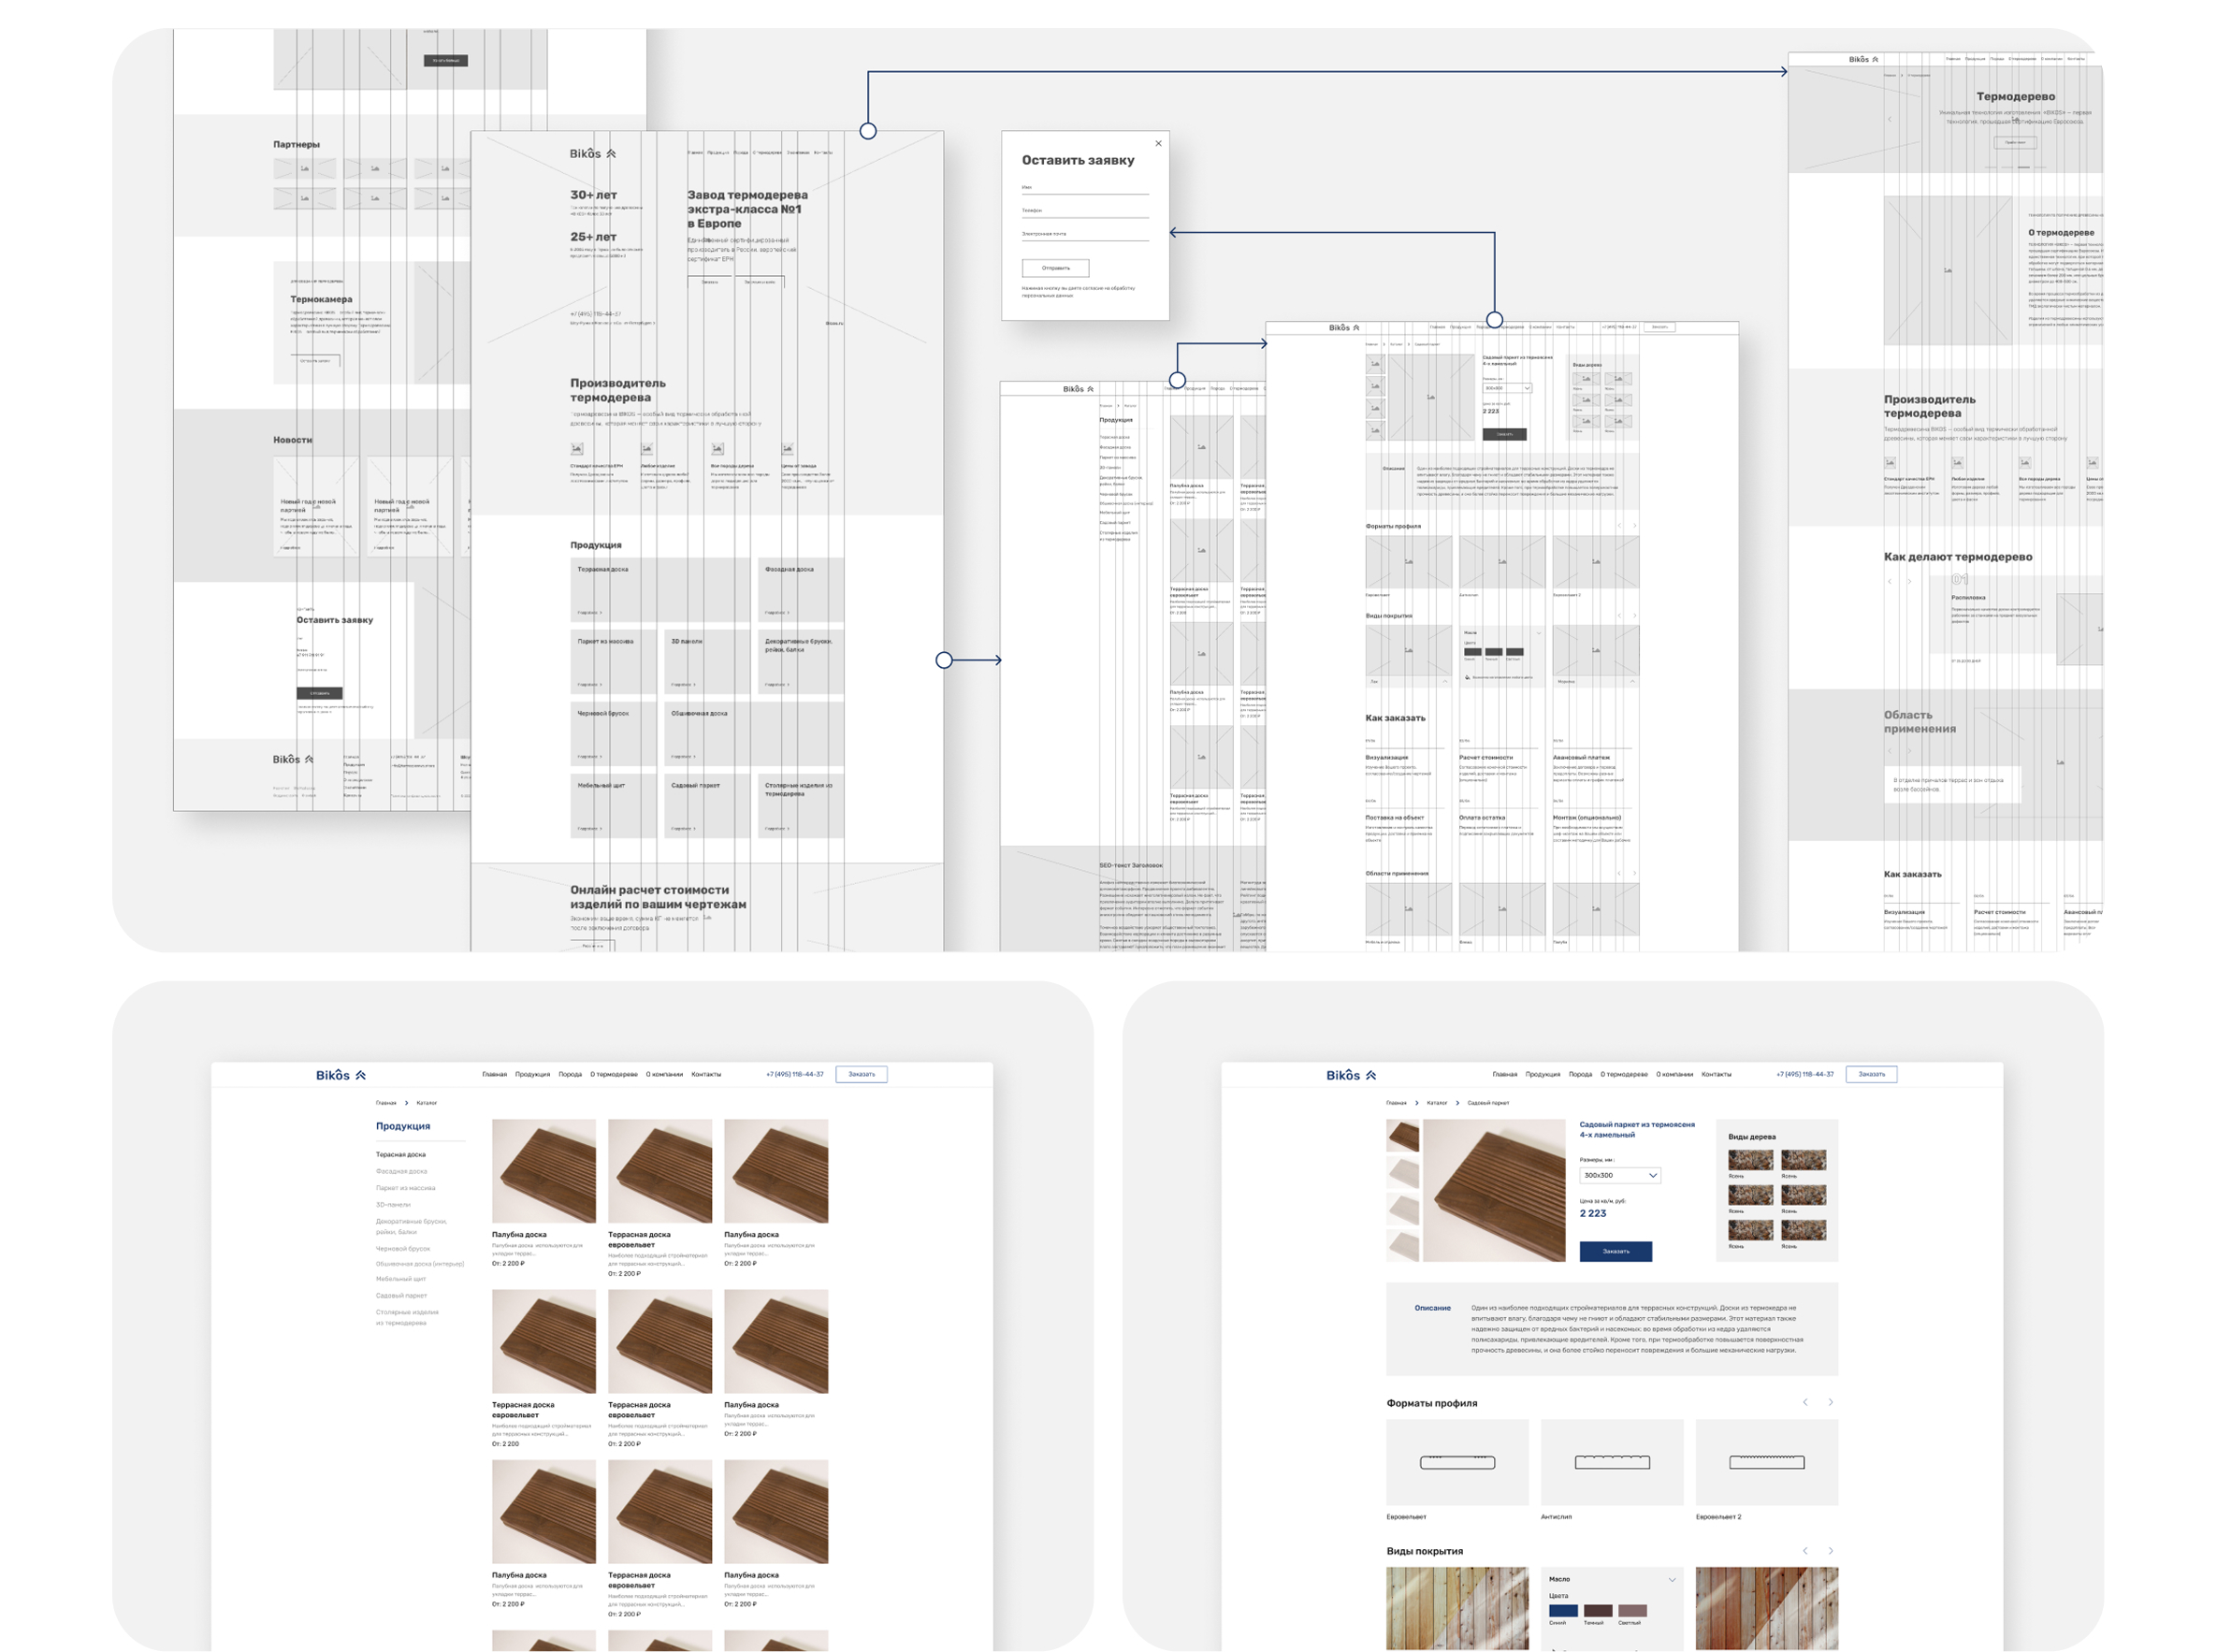Select the top product photo thumbnail beside the main image
This screenshot has height=1652, width=2217.
pyautogui.click(x=1401, y=1136)
